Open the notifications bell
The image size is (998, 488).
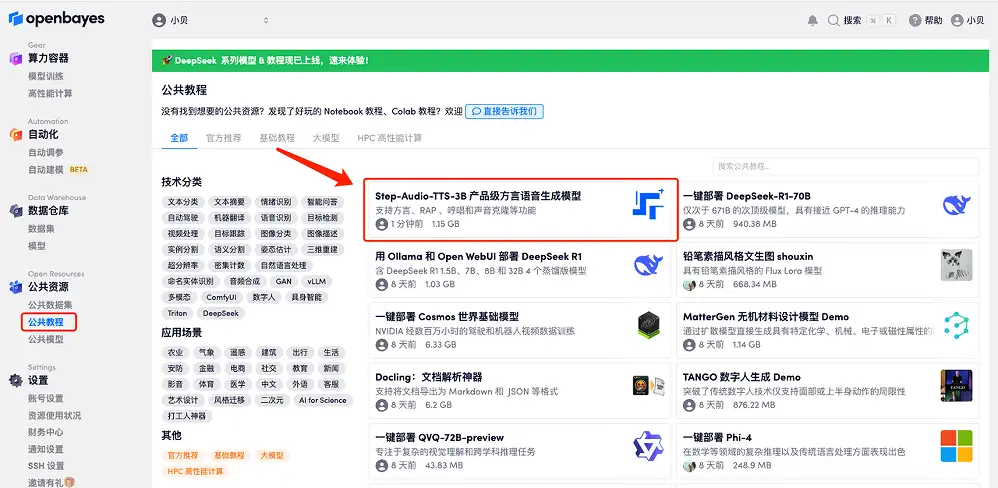point(813,20)
